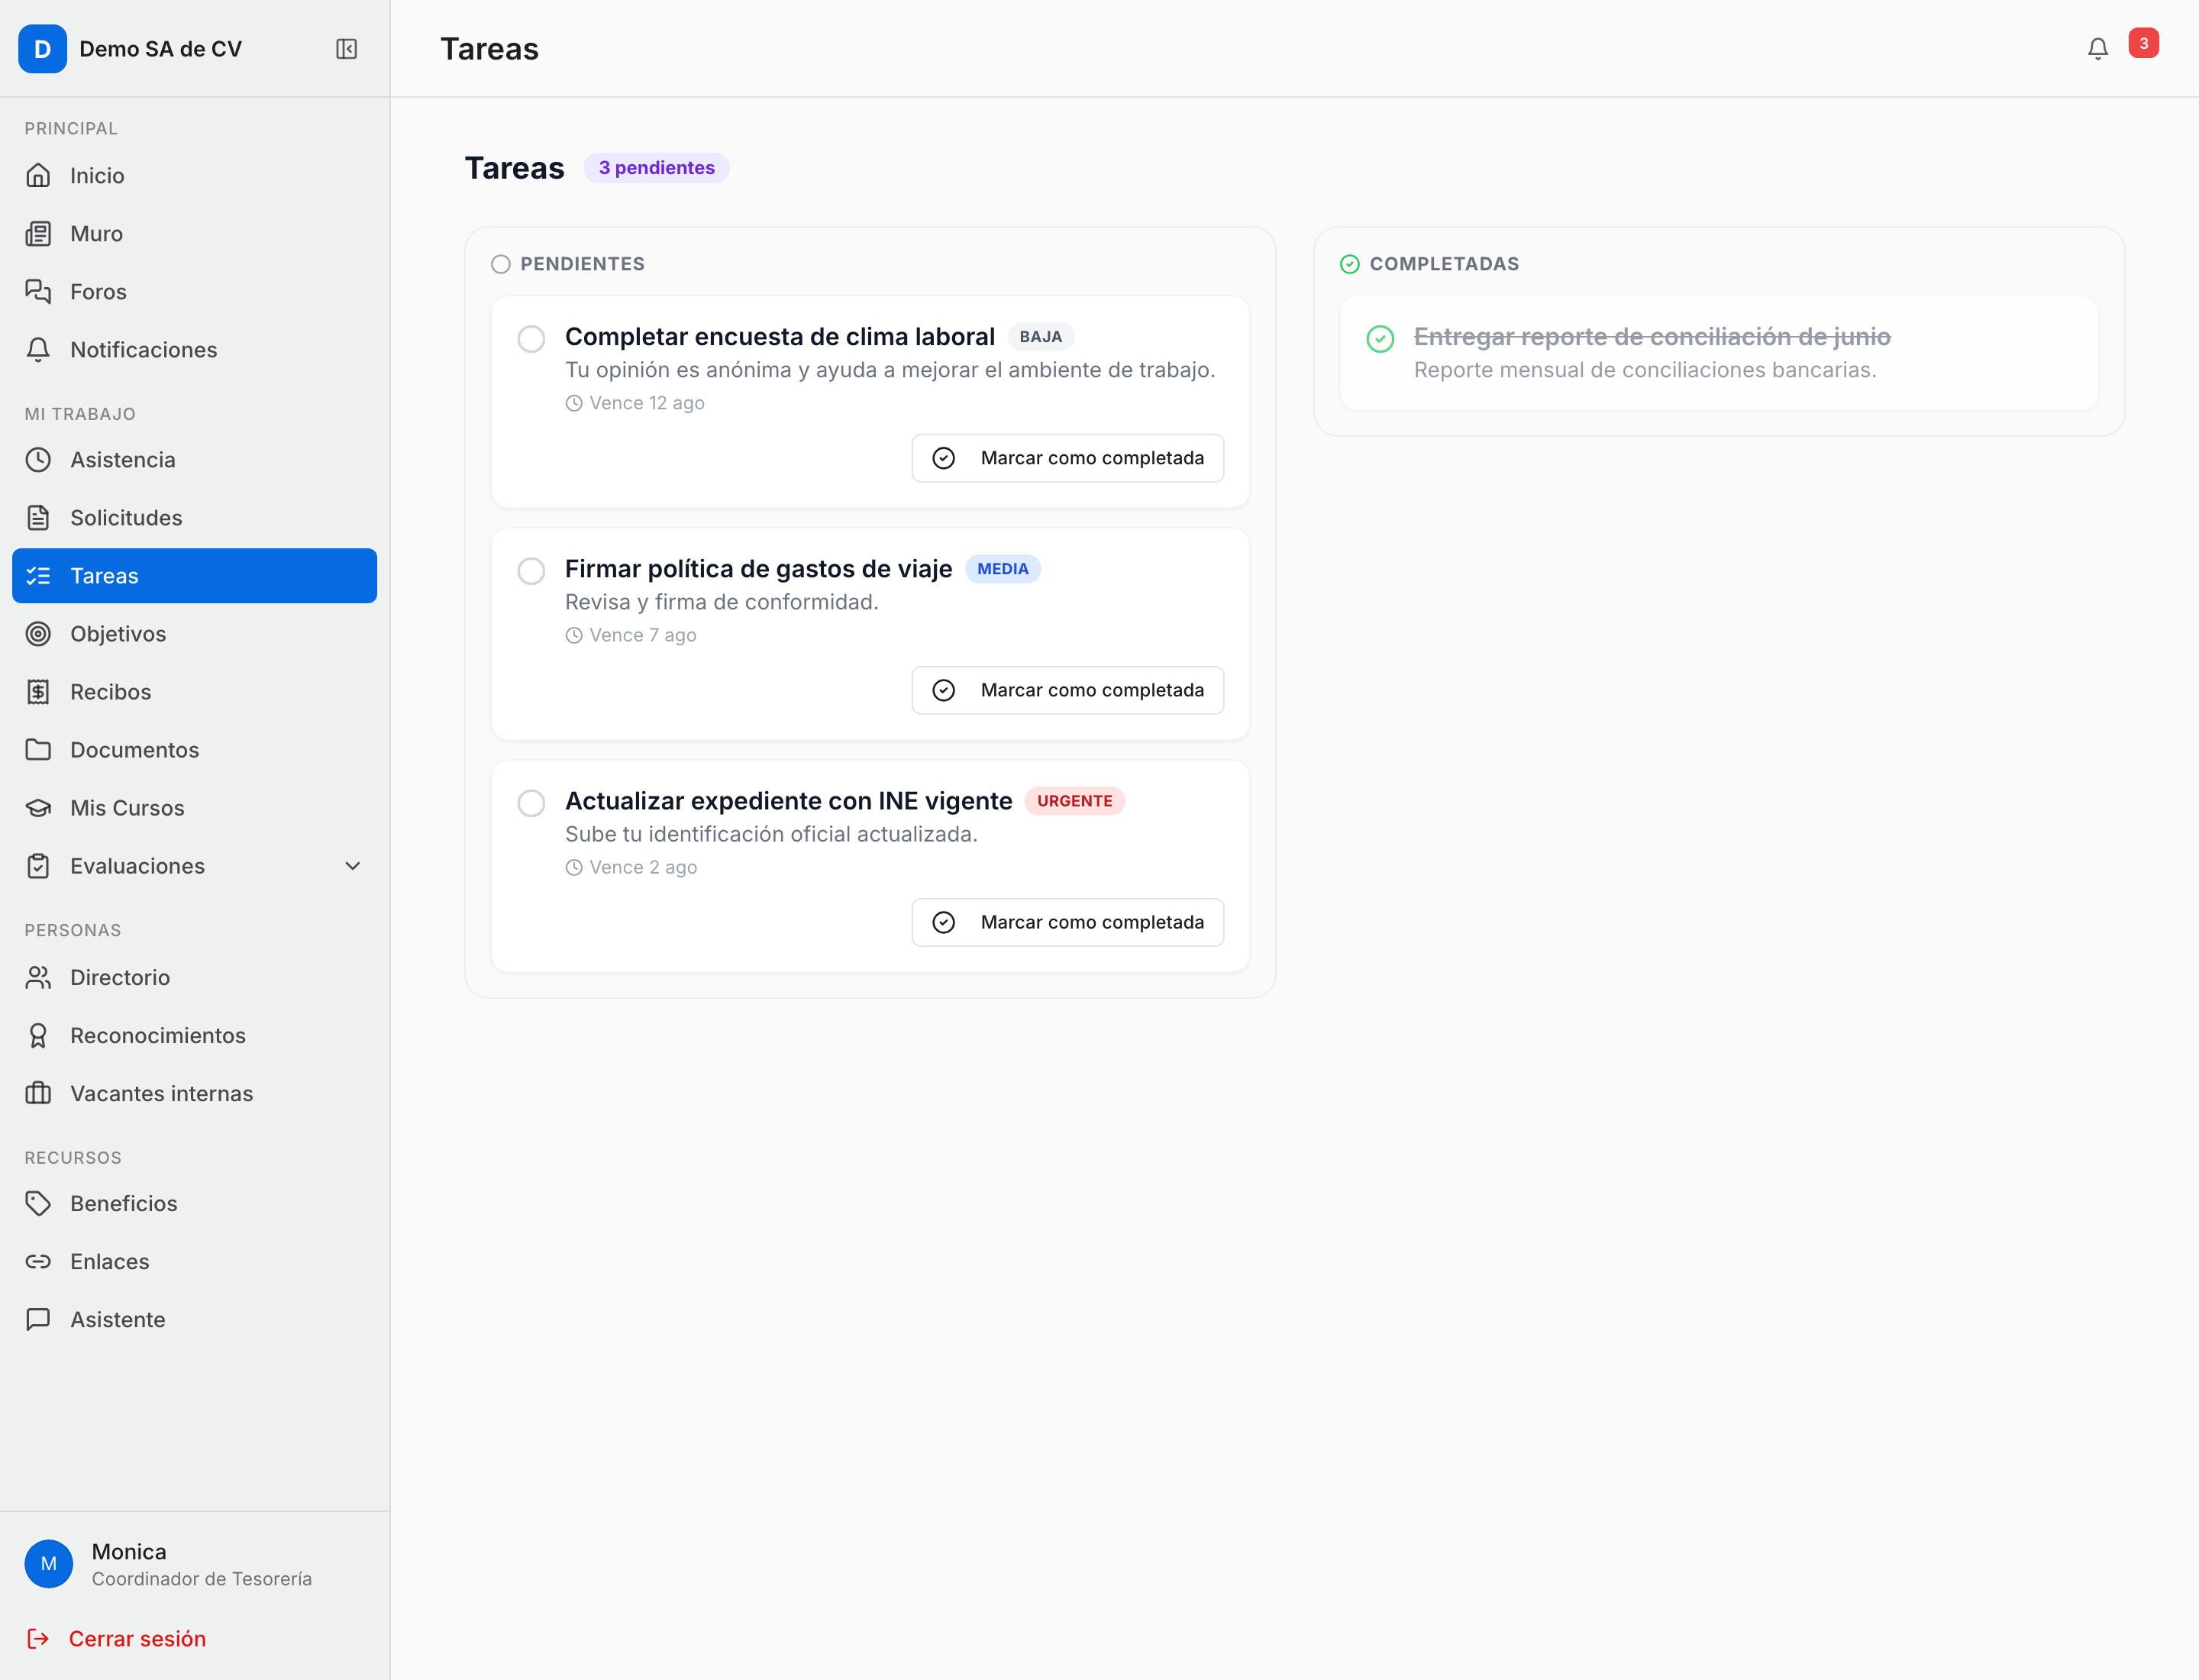
Task: Click the Asistencia clock icon
Action: point(38,460)
